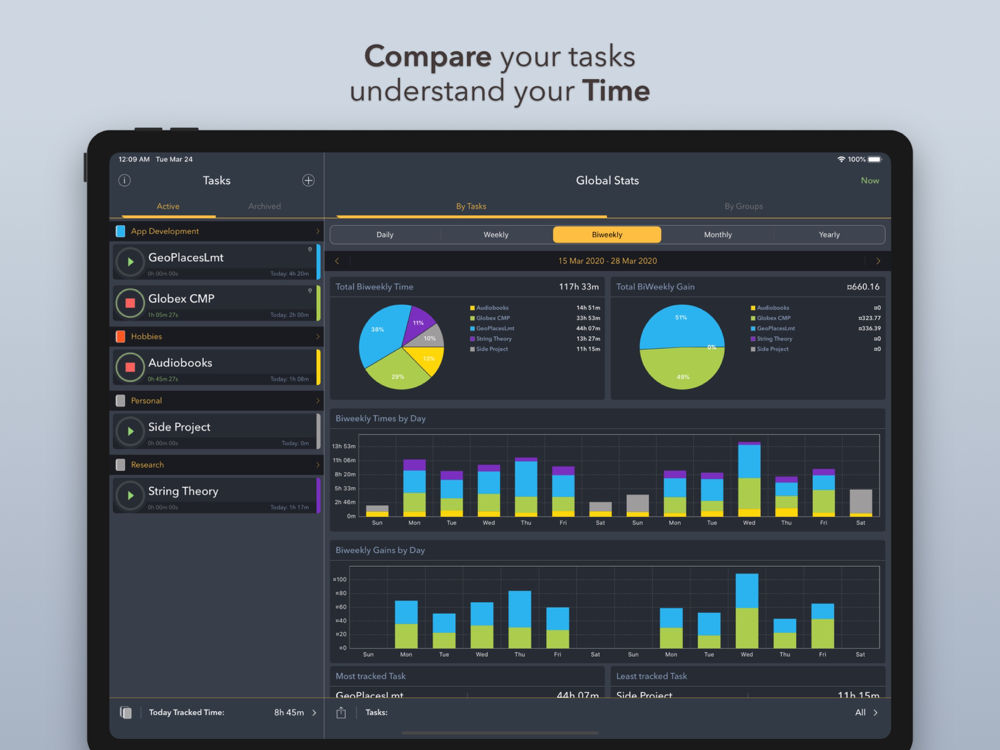Stop the Globex CMP running timer
This screenshot has height=750, width=1000.
pyautogui.click(x=130, y=303)
